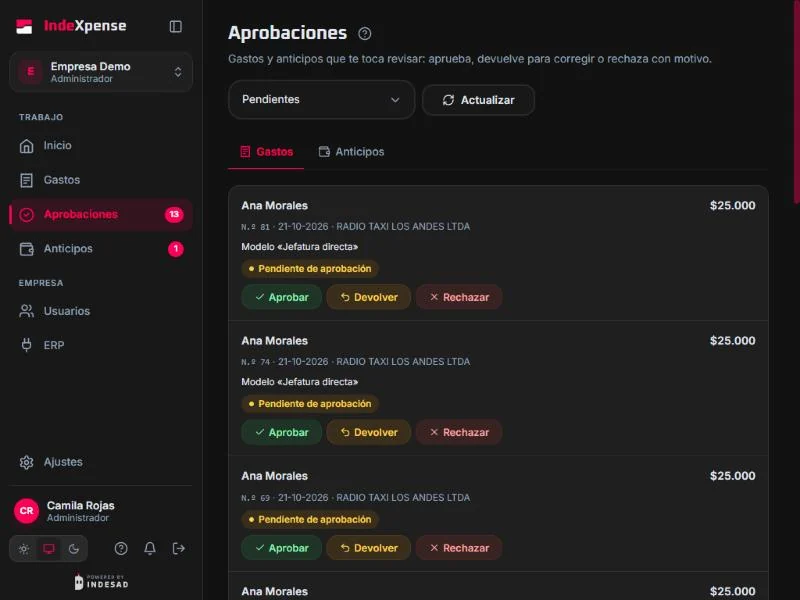Viewport: 800px width, 600px height.
Task: Click the Actualizar refresh button
Action: click(x=478, y=100)
